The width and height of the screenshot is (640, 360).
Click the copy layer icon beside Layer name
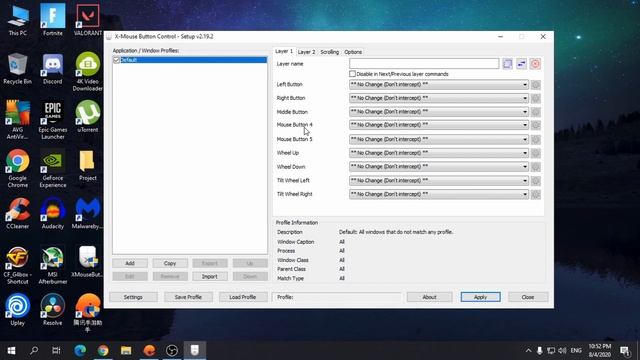coord(507,64)
